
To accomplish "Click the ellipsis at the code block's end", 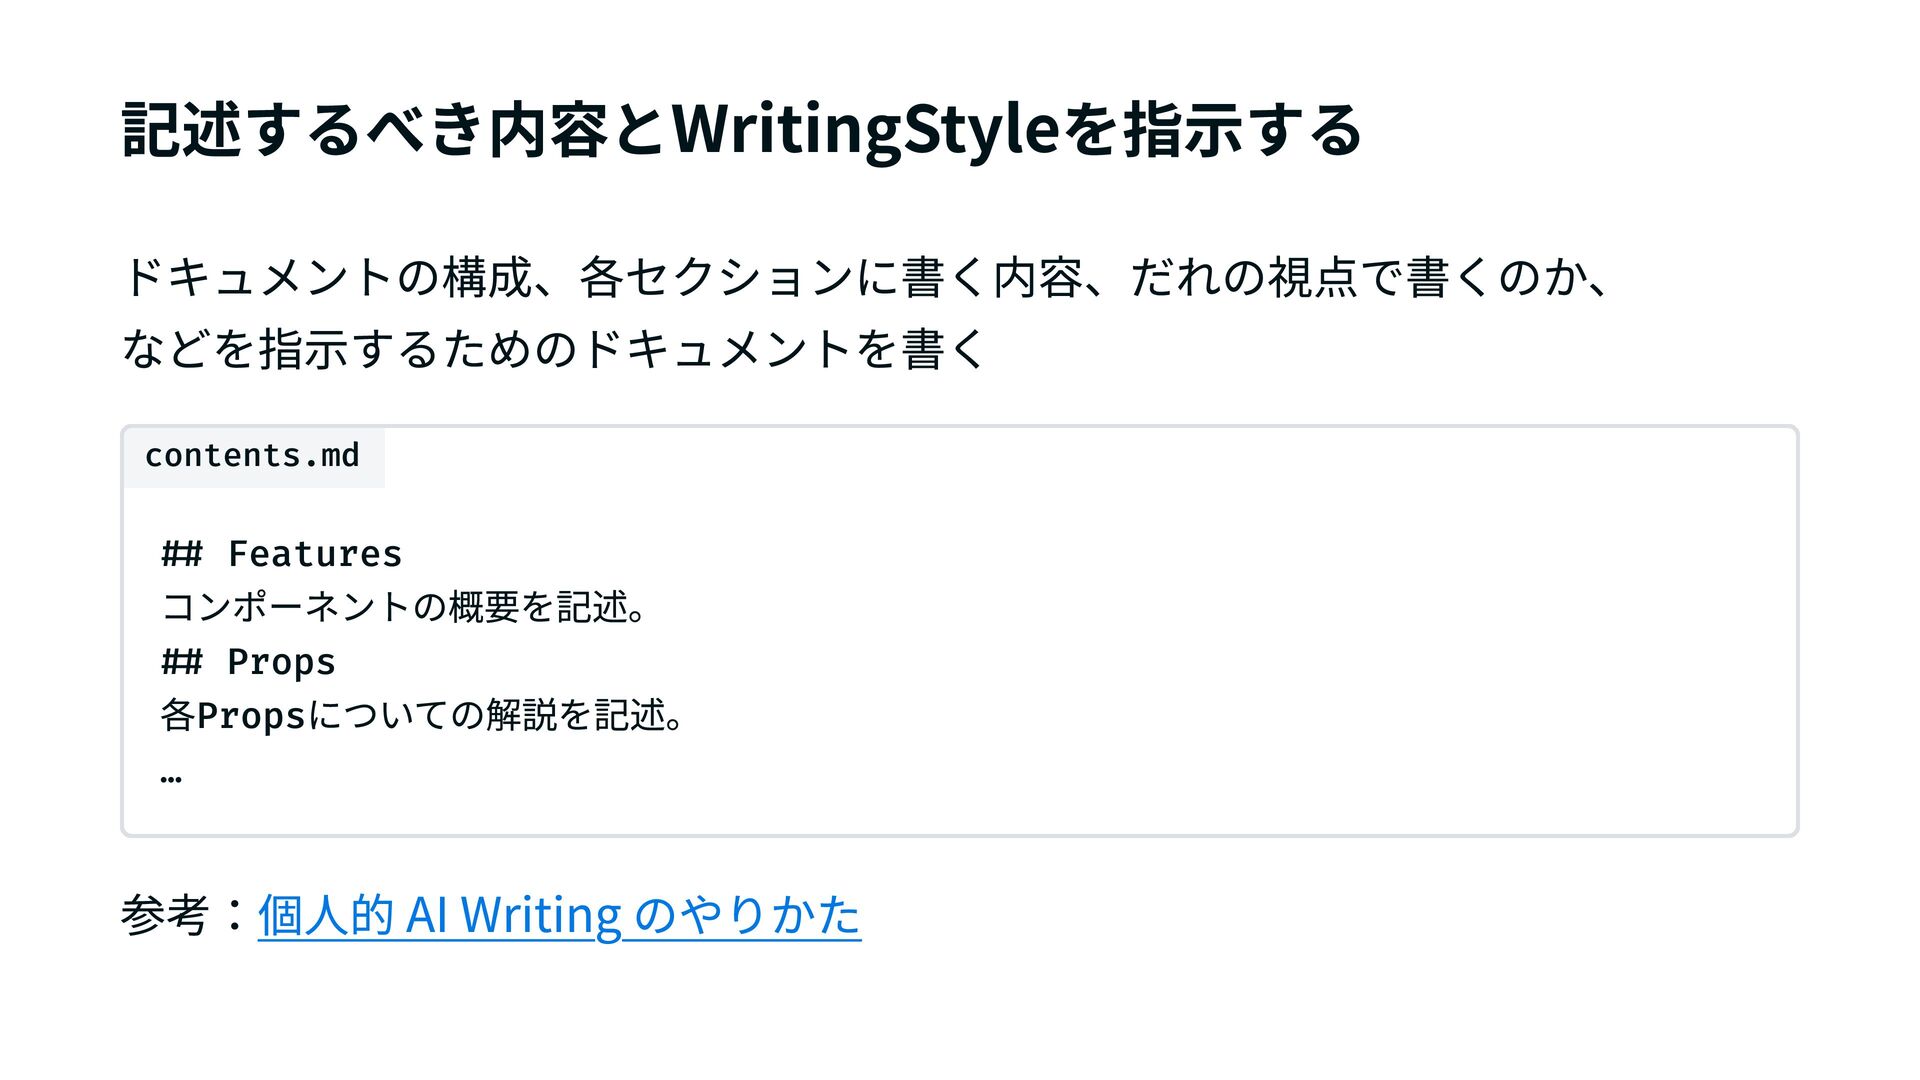I will click(171, 775).
